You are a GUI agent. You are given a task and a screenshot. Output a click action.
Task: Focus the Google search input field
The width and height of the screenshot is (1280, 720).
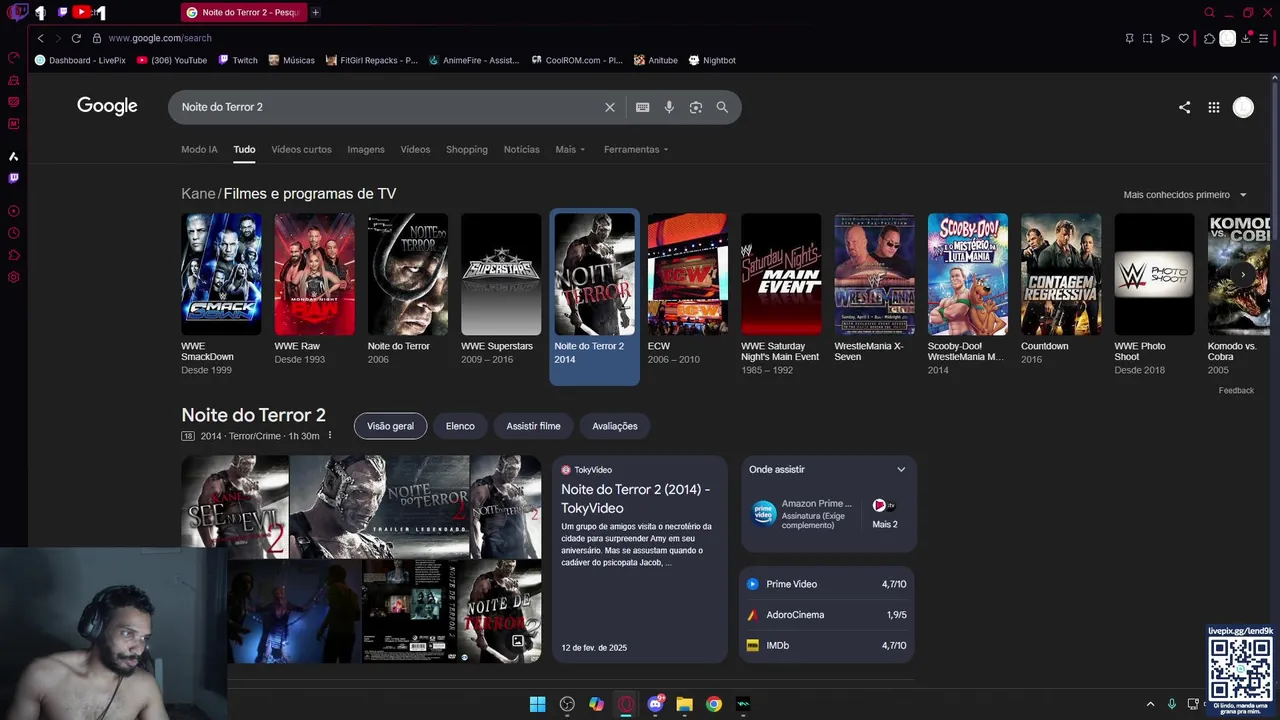pos(390,107)
